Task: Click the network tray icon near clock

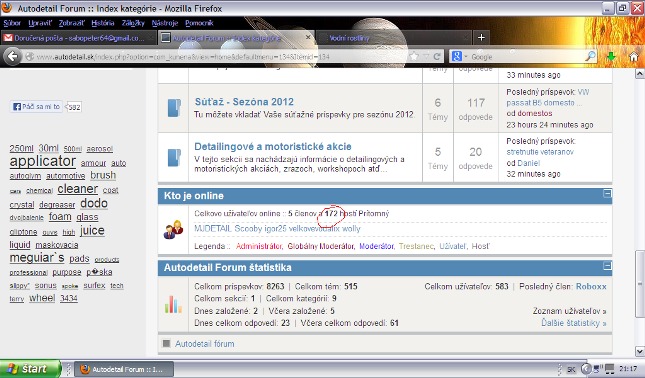Action: click(609, 369)
